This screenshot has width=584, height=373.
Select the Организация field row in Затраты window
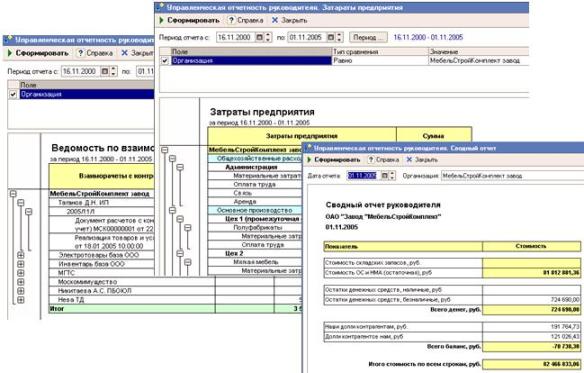tap(251, 60)
